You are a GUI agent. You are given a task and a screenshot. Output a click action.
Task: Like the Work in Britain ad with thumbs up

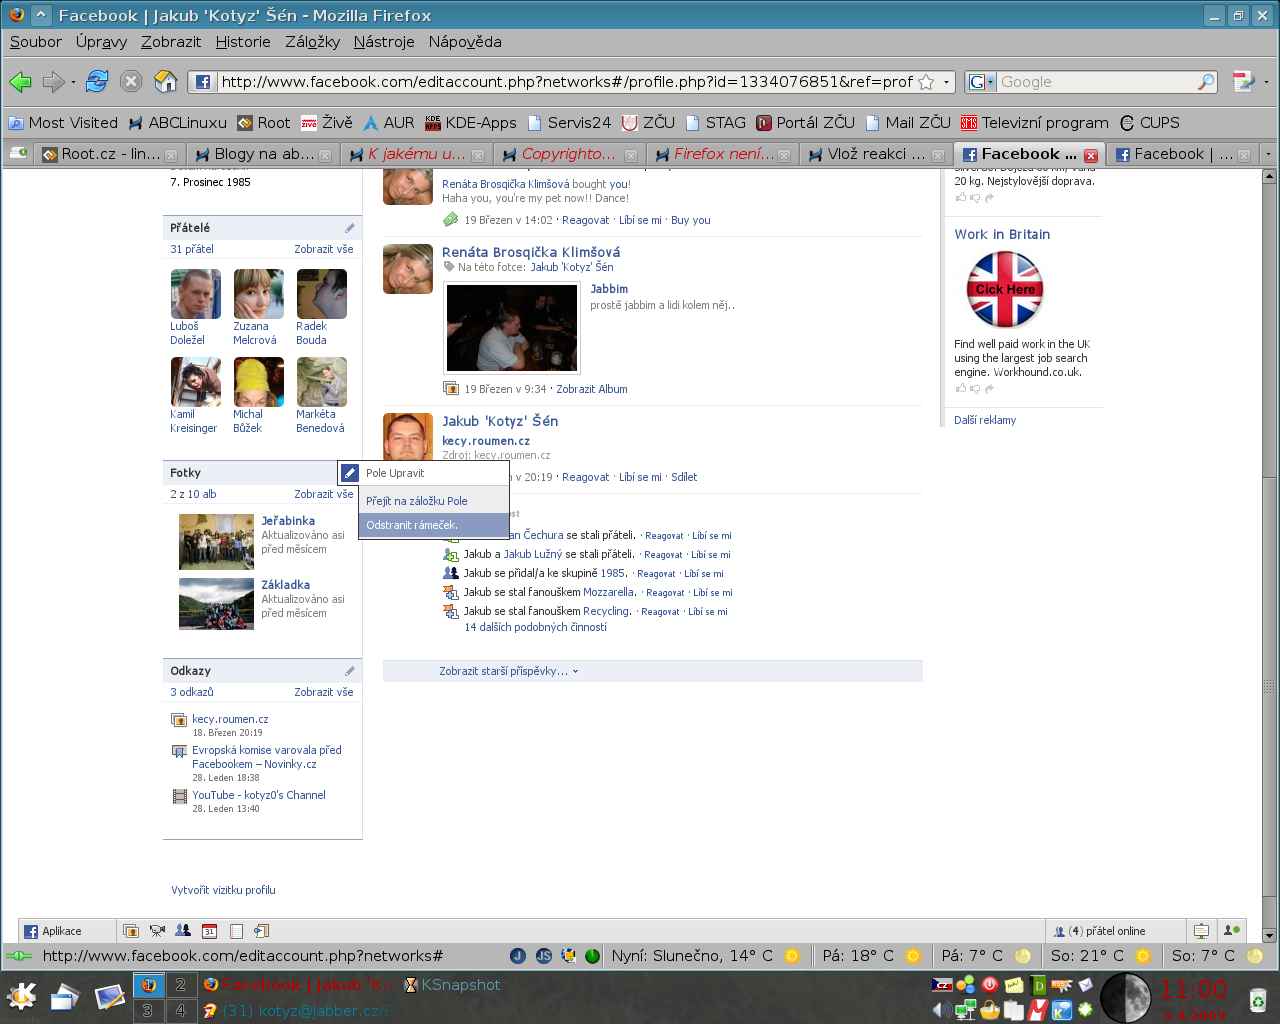click(960, 388)
